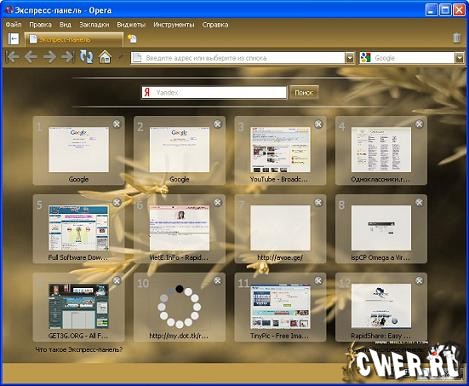Click the Reload page icon
The height and width of the screenshot is (386, 469).
(86, 57)
